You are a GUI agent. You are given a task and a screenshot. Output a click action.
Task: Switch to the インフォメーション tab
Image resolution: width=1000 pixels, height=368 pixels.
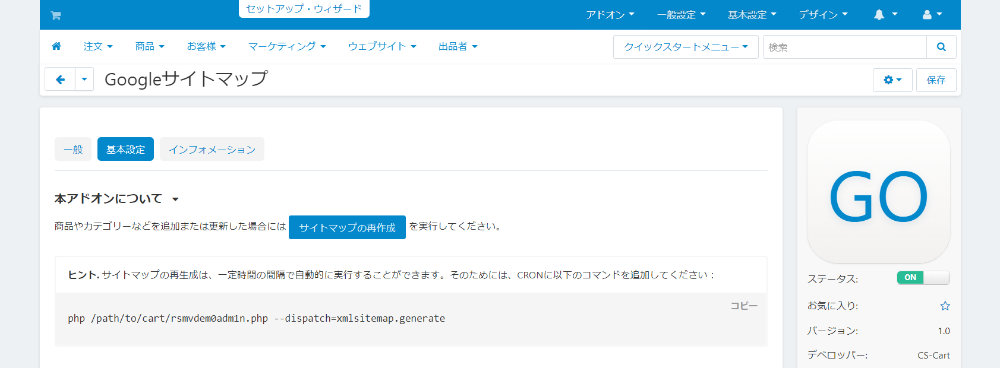(212, 150)
